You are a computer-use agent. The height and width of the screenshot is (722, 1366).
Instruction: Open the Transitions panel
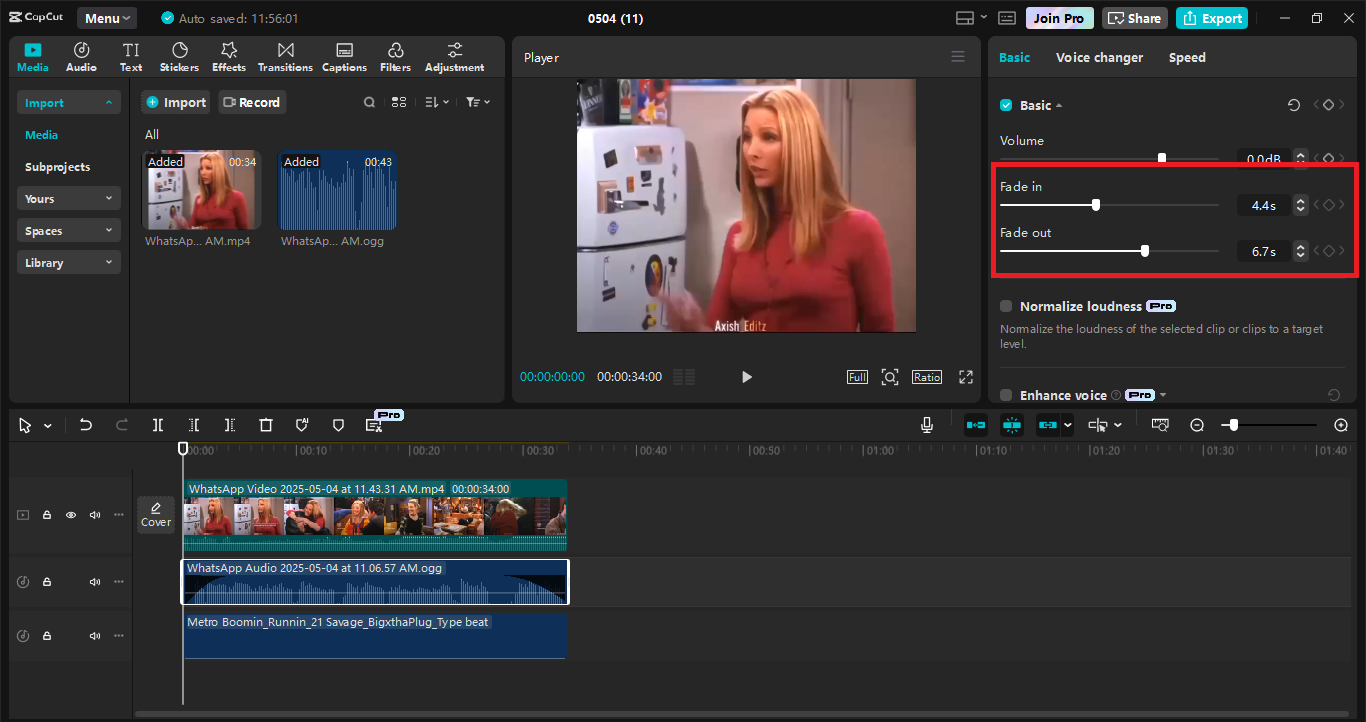point(285,57)
